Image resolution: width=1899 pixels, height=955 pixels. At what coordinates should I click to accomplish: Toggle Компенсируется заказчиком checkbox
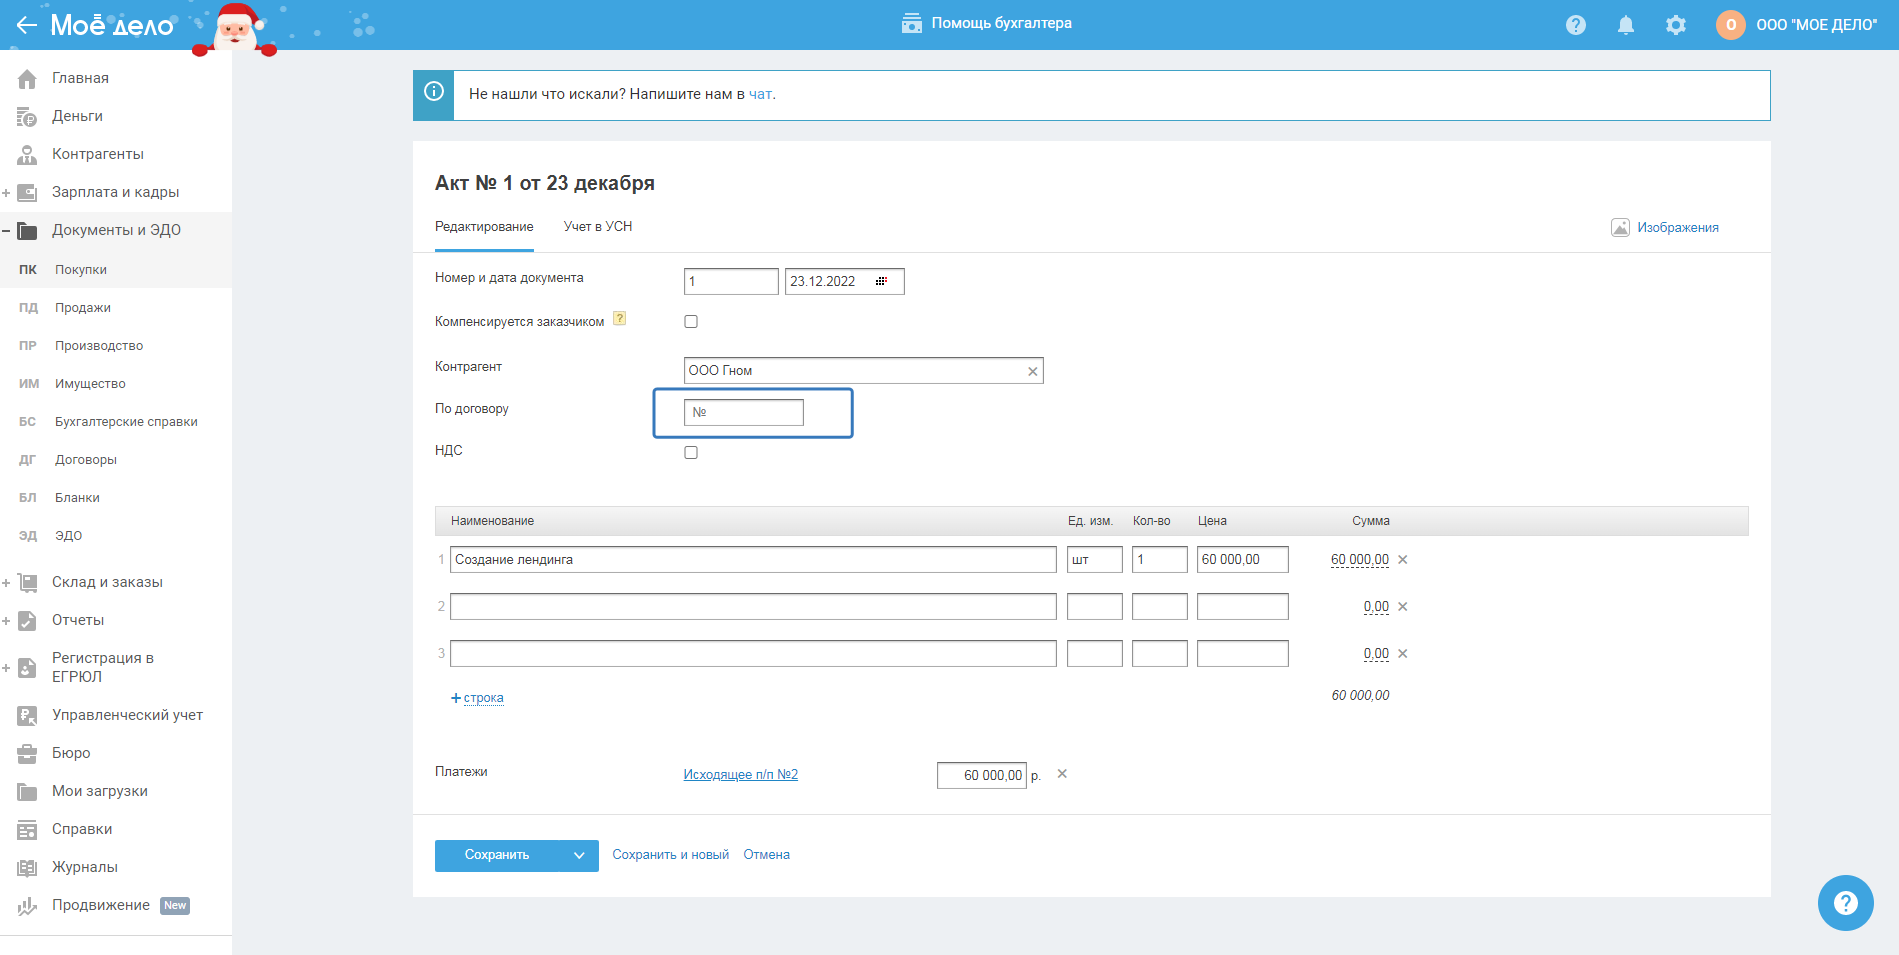point(691,322)
